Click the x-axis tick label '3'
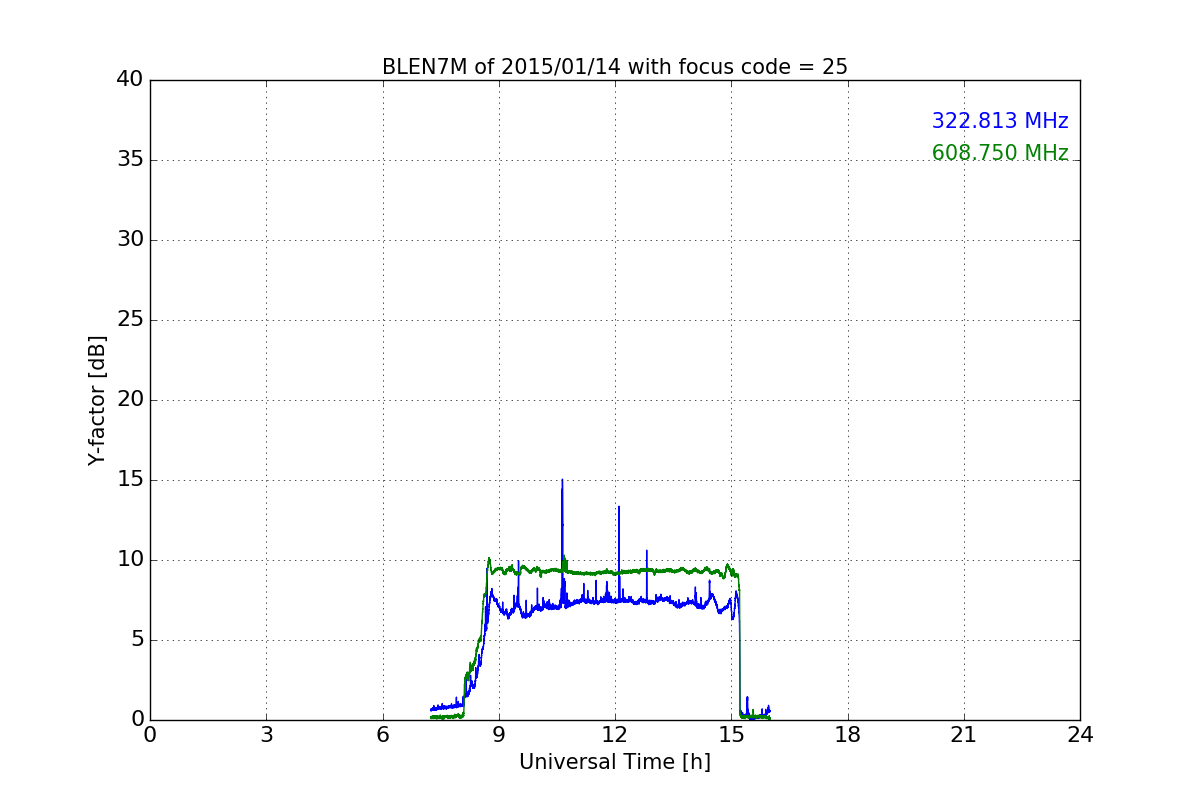Screen dimensions: 1200x800 [x=266, y=735]
